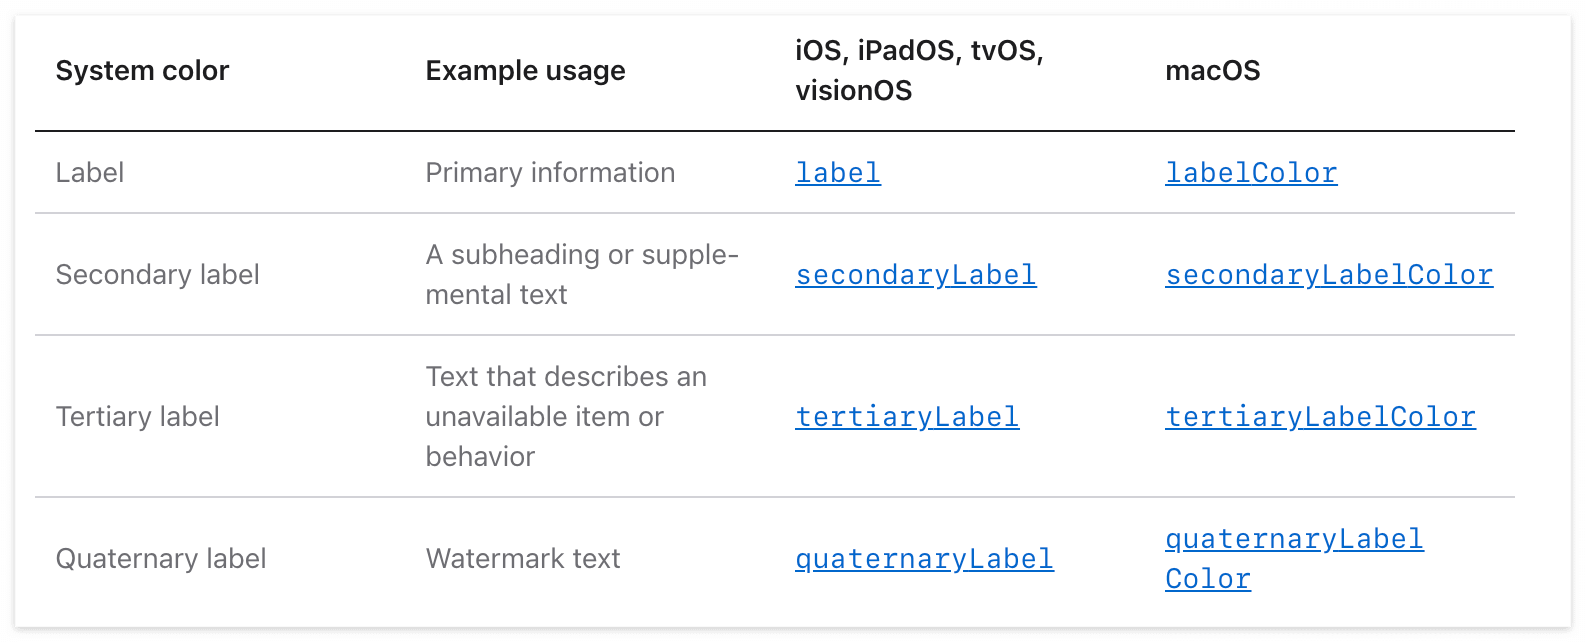
Task: Click the Example usage column header
Action: (525, 71)
